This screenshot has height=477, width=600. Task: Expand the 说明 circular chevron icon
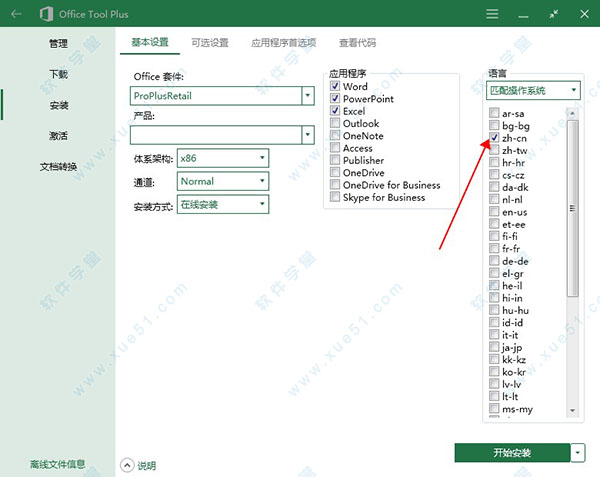tap(127, 465)
